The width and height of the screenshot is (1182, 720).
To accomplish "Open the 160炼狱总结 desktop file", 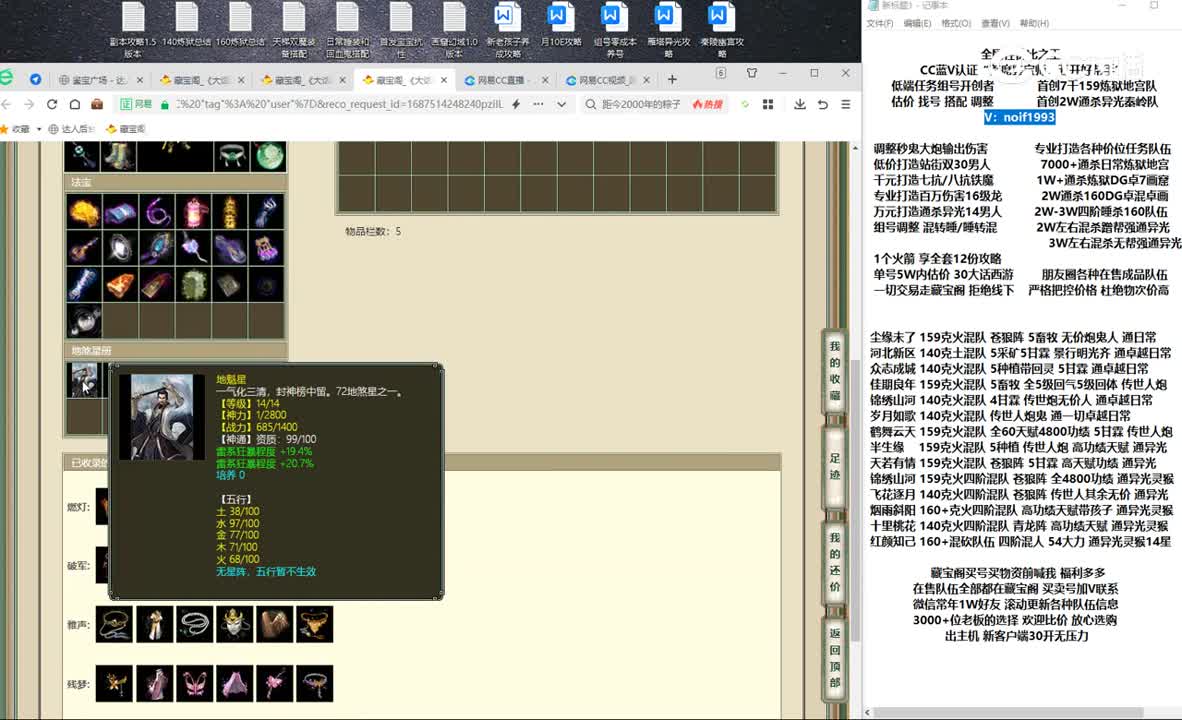I will [240, 25].
